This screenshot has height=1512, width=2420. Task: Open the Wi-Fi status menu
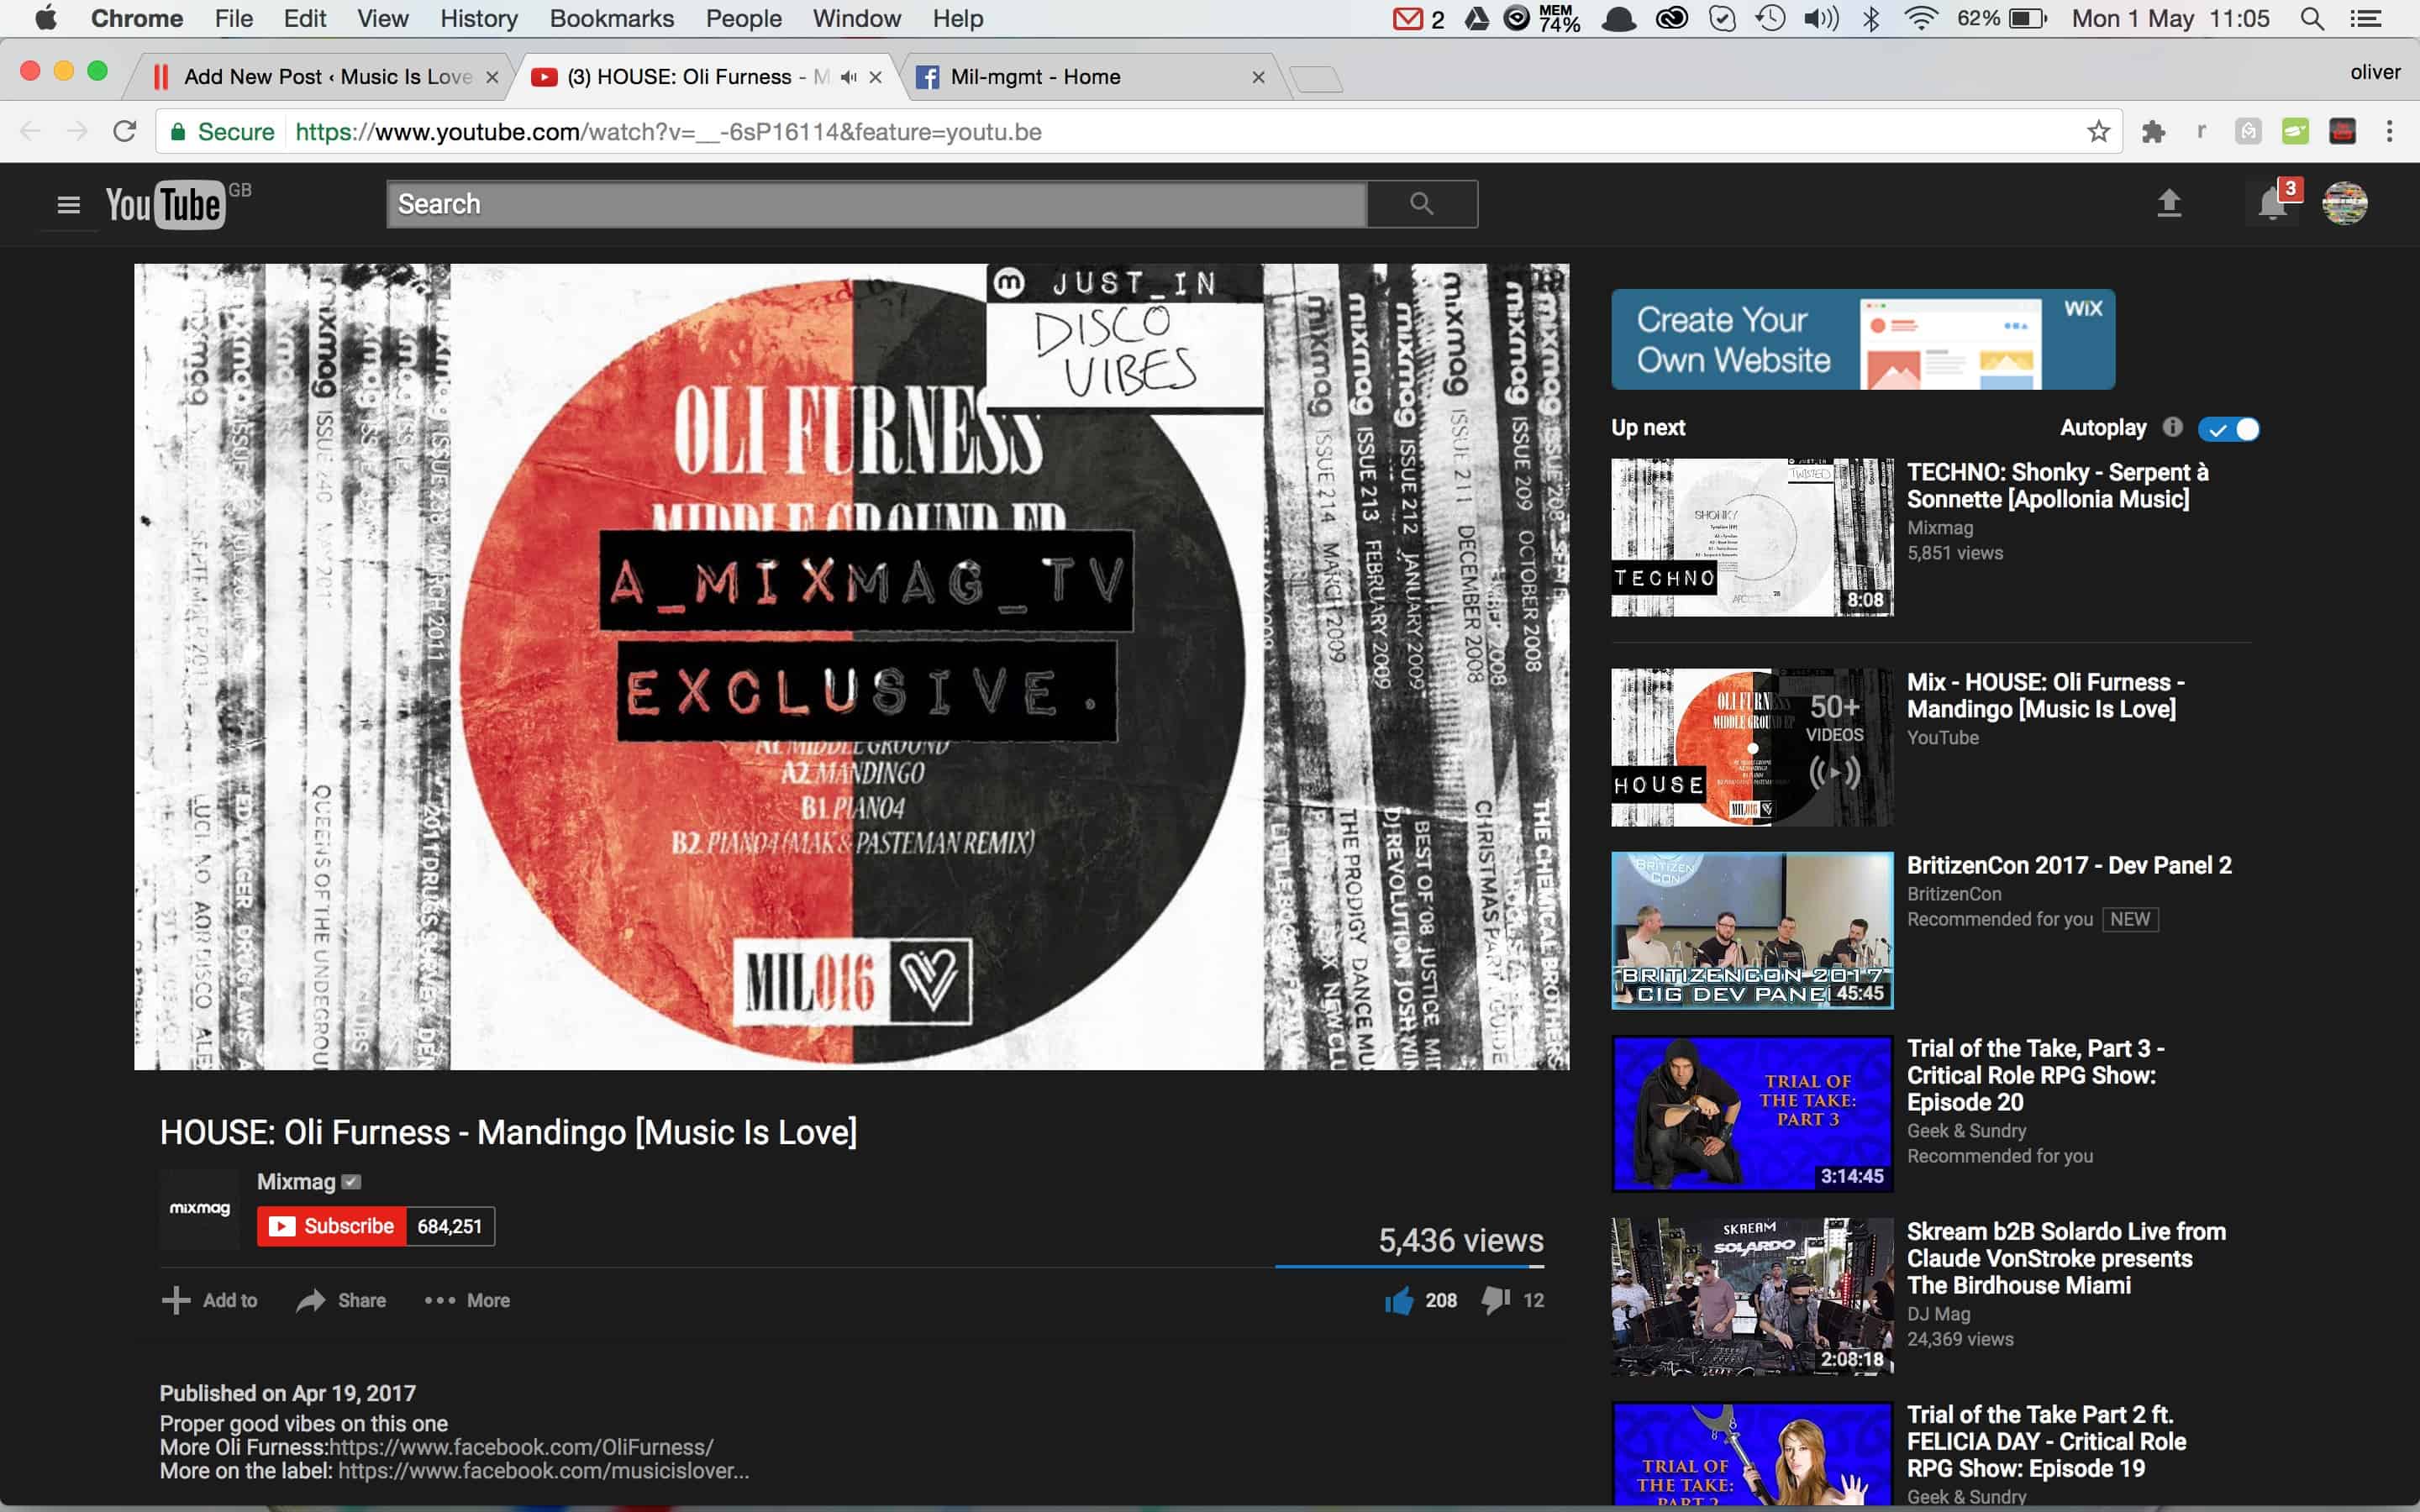tap(1921, 19)
